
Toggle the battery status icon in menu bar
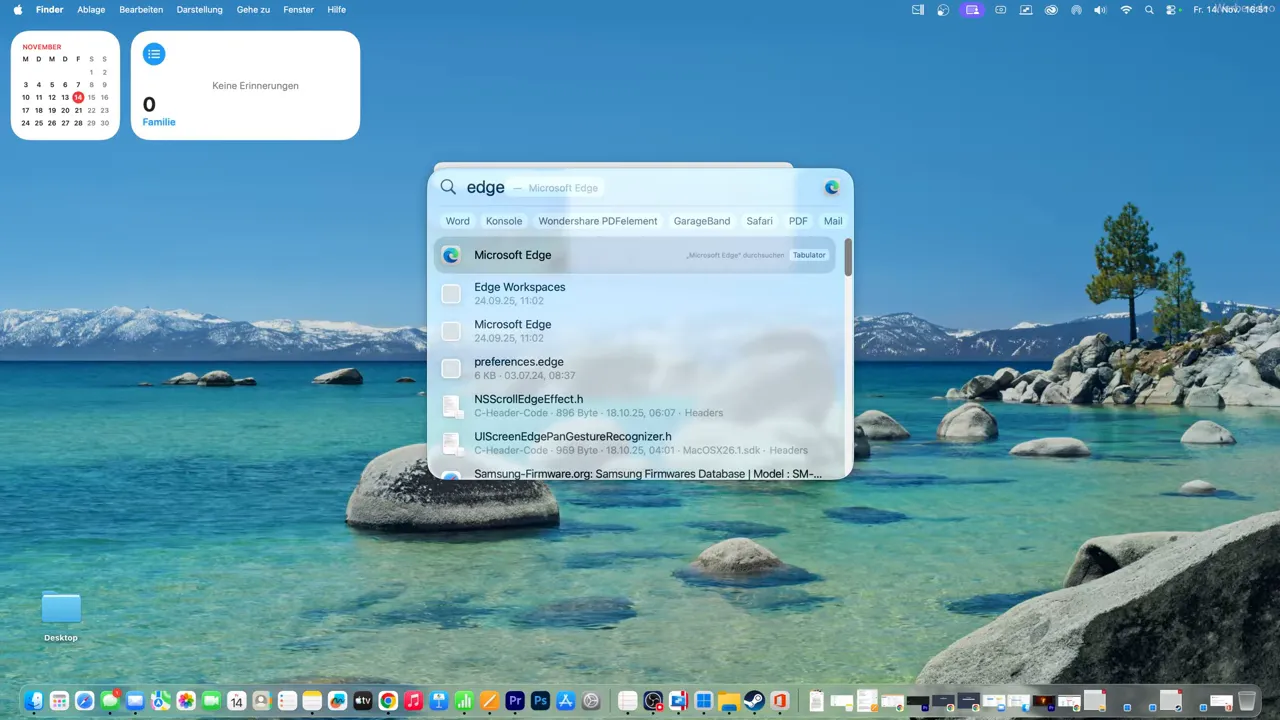pyautogui.click(x=1001, y=10)
